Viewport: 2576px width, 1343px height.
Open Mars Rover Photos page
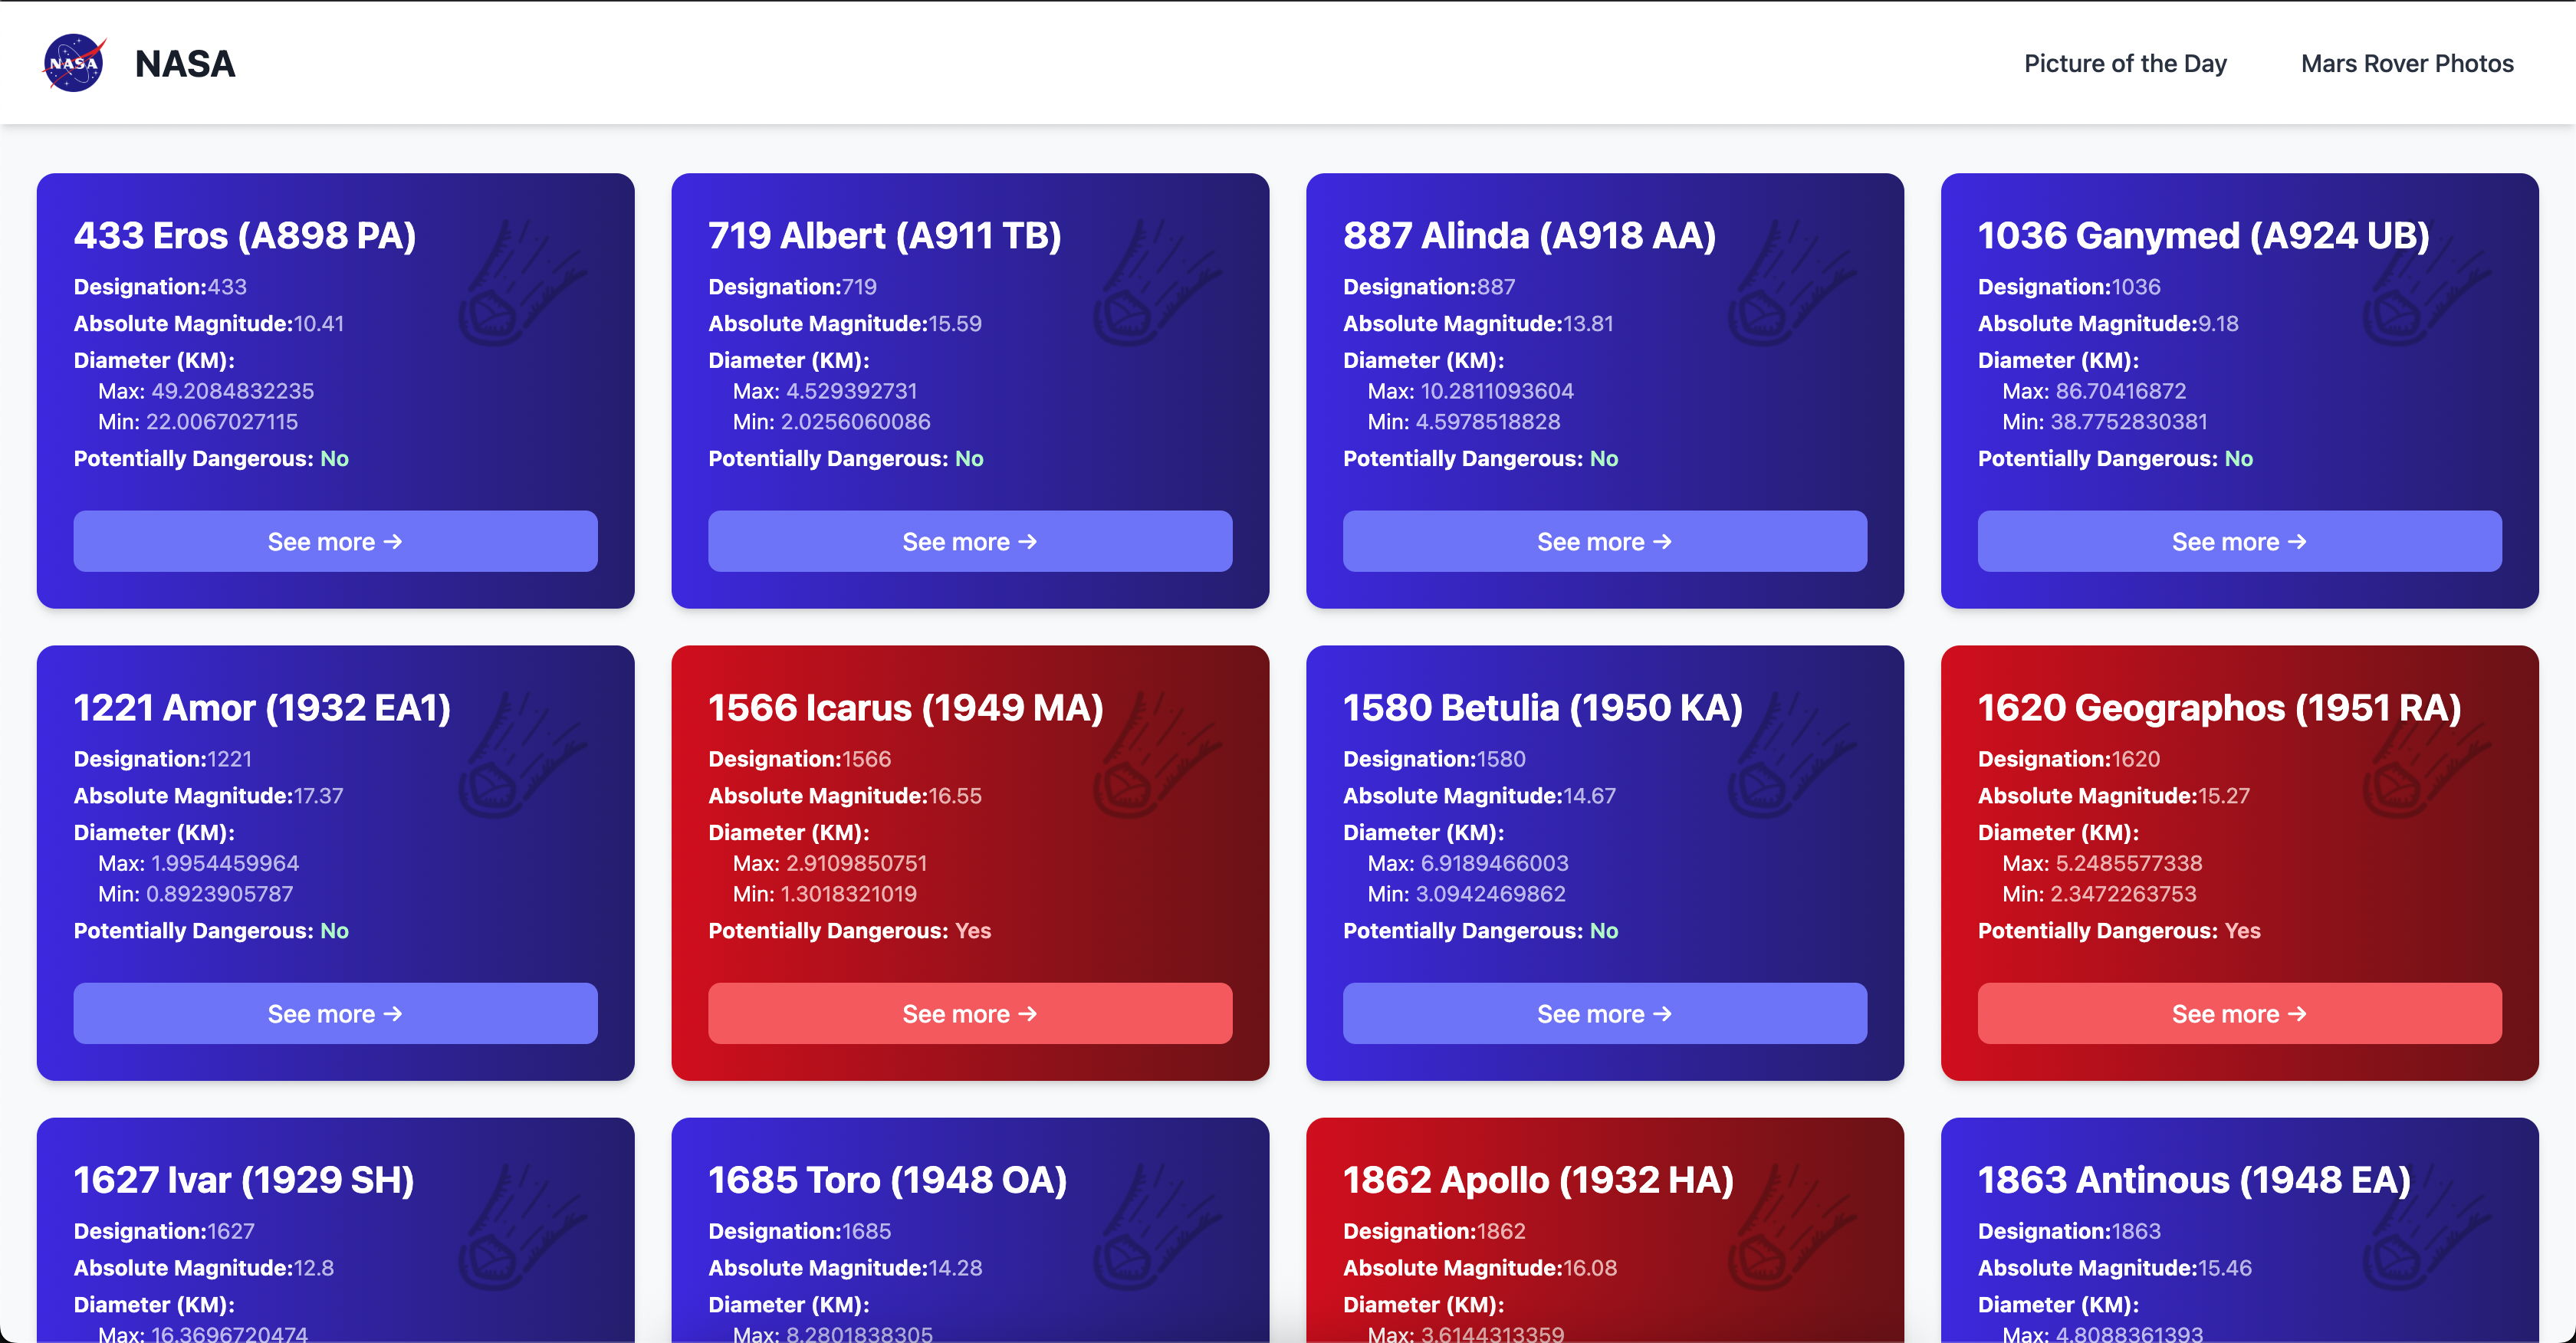tap(2407, 63)
